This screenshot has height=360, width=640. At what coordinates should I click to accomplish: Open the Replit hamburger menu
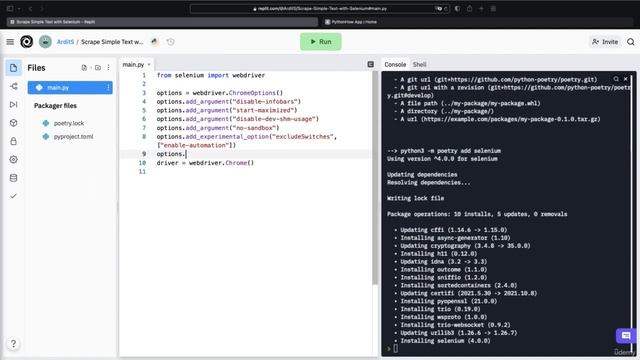10,42
